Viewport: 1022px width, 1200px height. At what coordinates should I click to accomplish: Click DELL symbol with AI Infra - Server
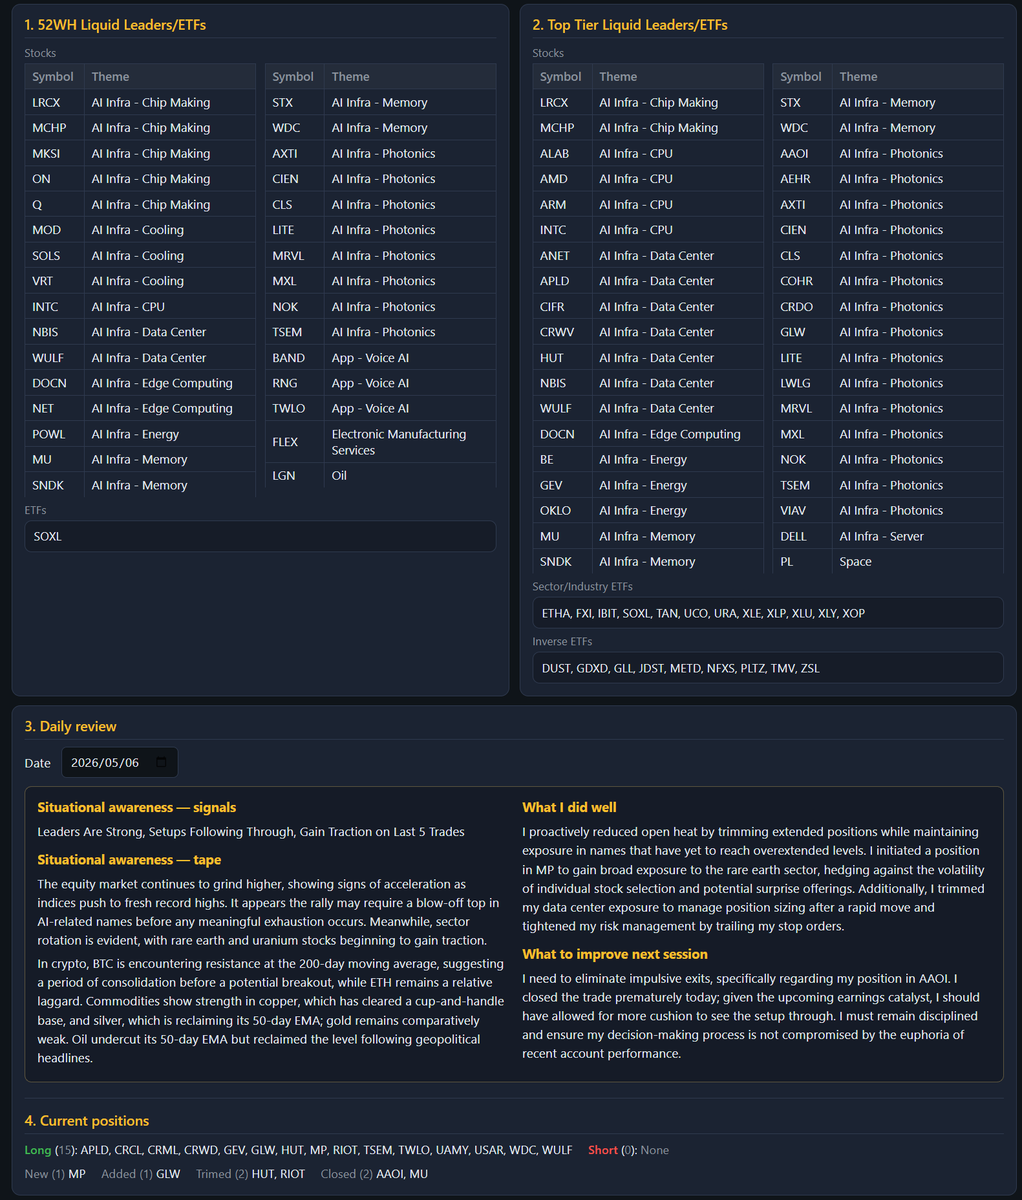click(794, 536)
